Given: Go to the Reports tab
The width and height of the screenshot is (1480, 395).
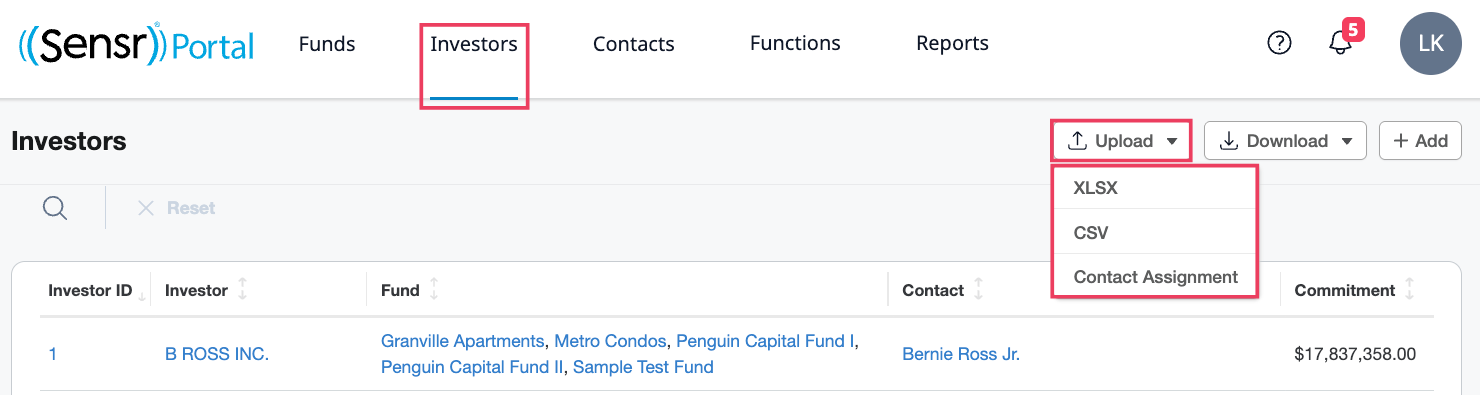Looking at the screenshot, I should click(952, 43).
